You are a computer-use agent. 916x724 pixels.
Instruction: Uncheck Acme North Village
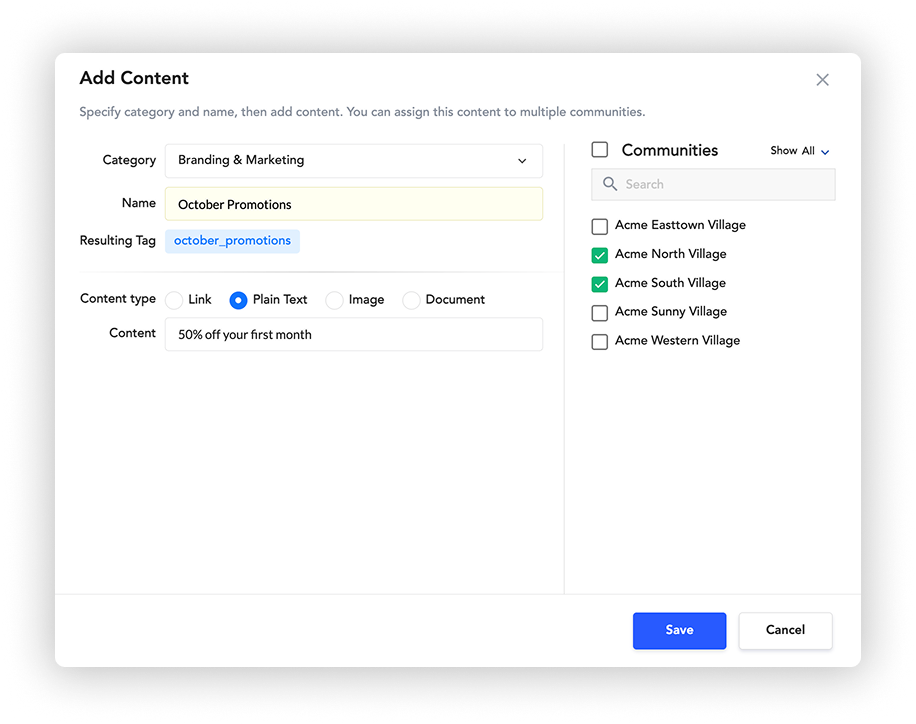pyautogui.click(x=599, y=255)
